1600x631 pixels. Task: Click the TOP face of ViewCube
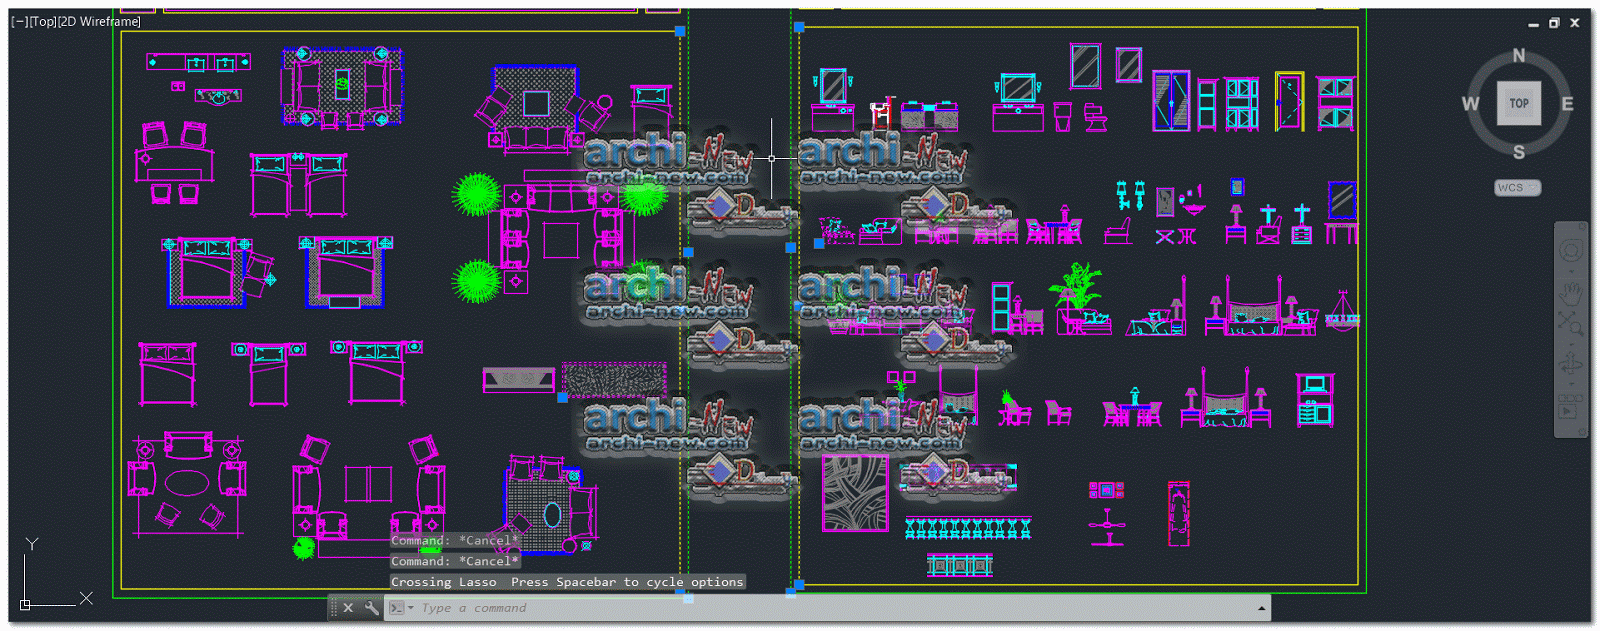pyautogui.click(x=1519, y=103)
